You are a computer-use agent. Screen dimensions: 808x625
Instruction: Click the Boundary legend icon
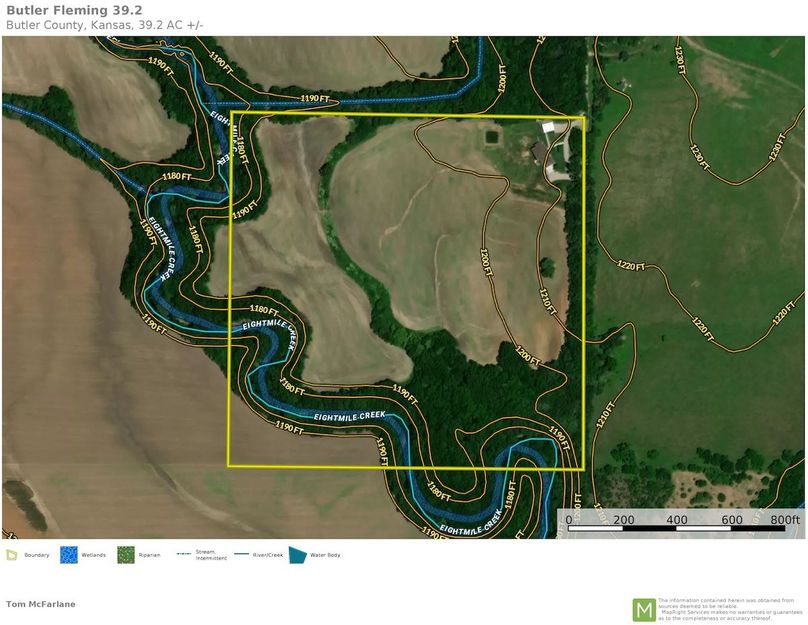(12, 554)
